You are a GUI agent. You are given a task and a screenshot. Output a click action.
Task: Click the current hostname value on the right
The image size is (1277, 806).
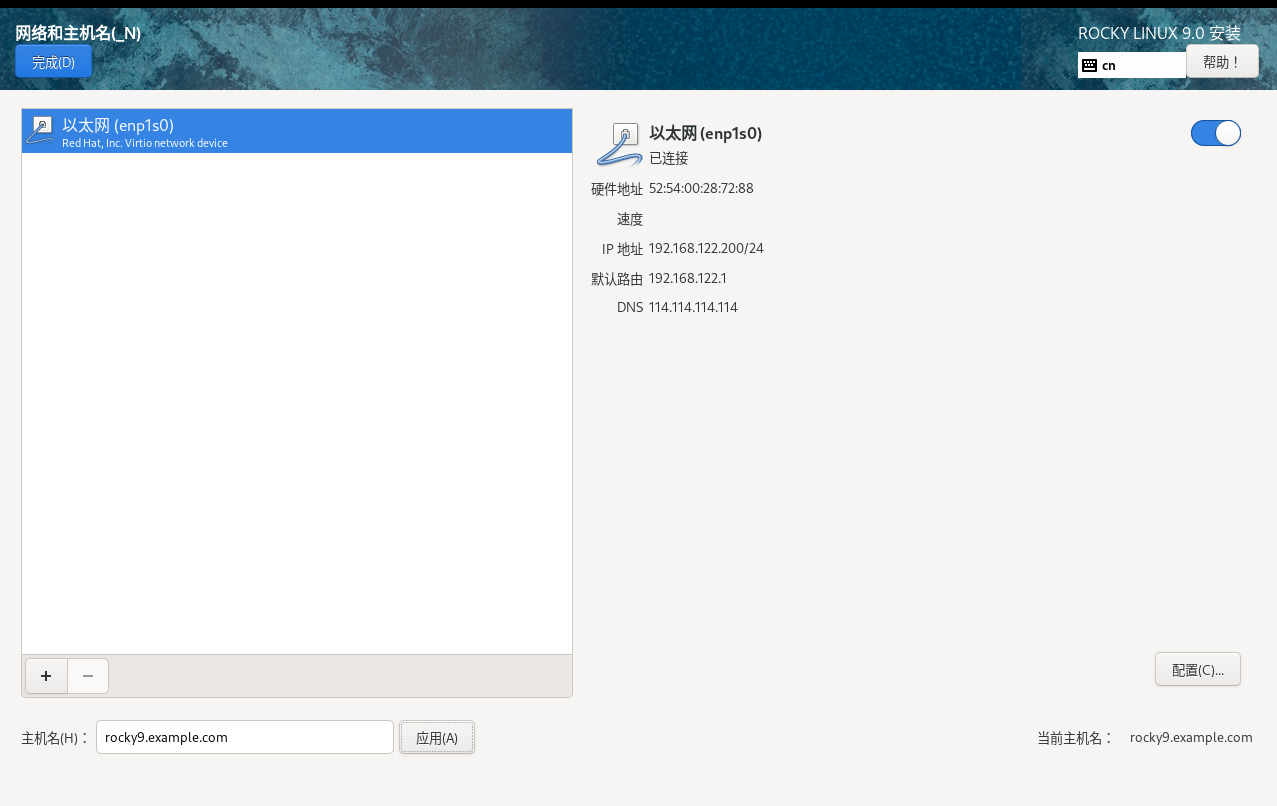coord(1191,737)
